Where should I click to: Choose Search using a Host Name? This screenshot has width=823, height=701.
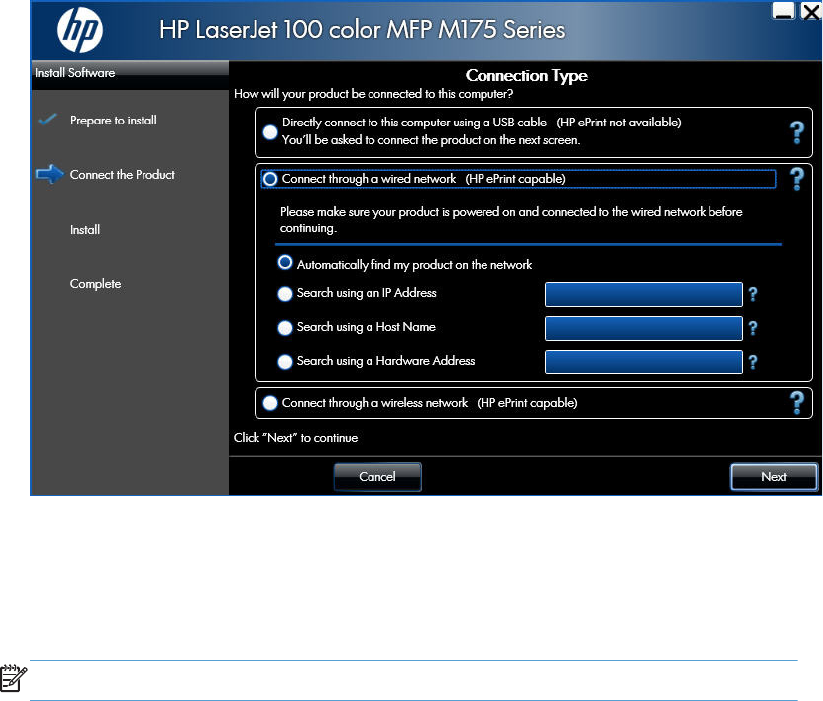tap(284, 328)
